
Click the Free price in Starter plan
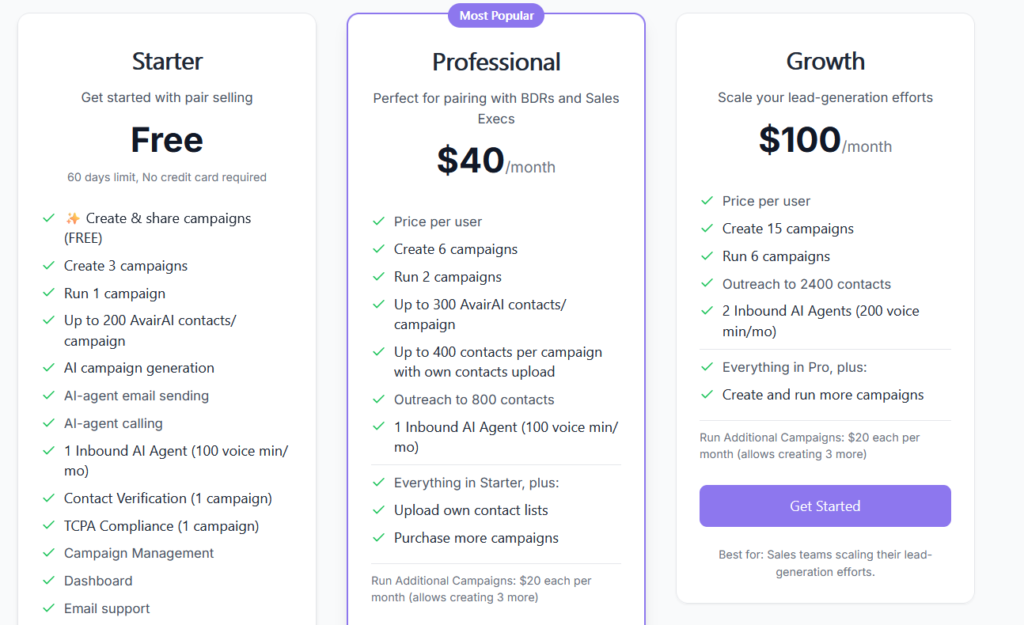click(167, 140)
